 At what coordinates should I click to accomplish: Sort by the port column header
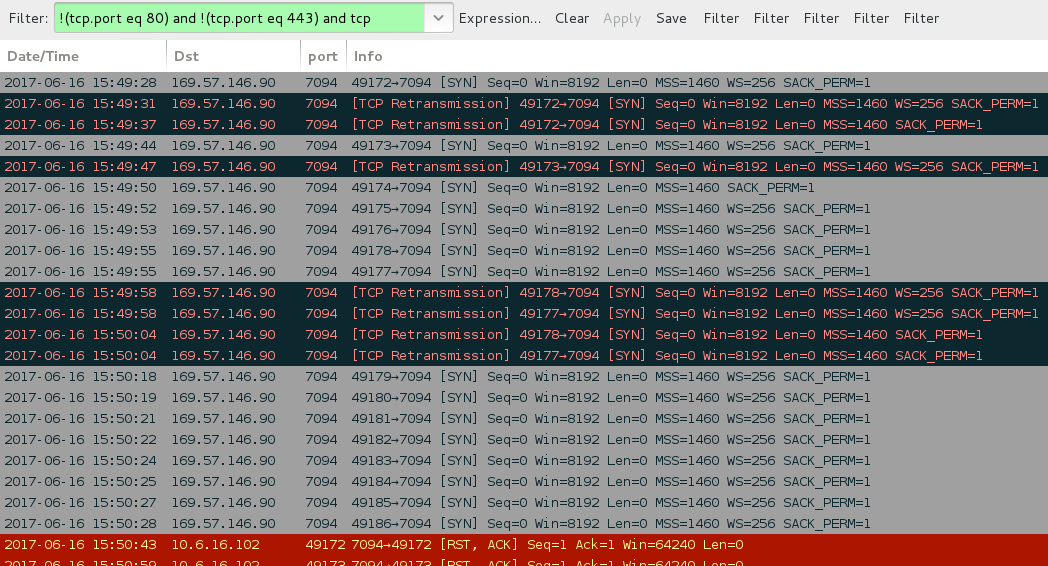point(323,56)
